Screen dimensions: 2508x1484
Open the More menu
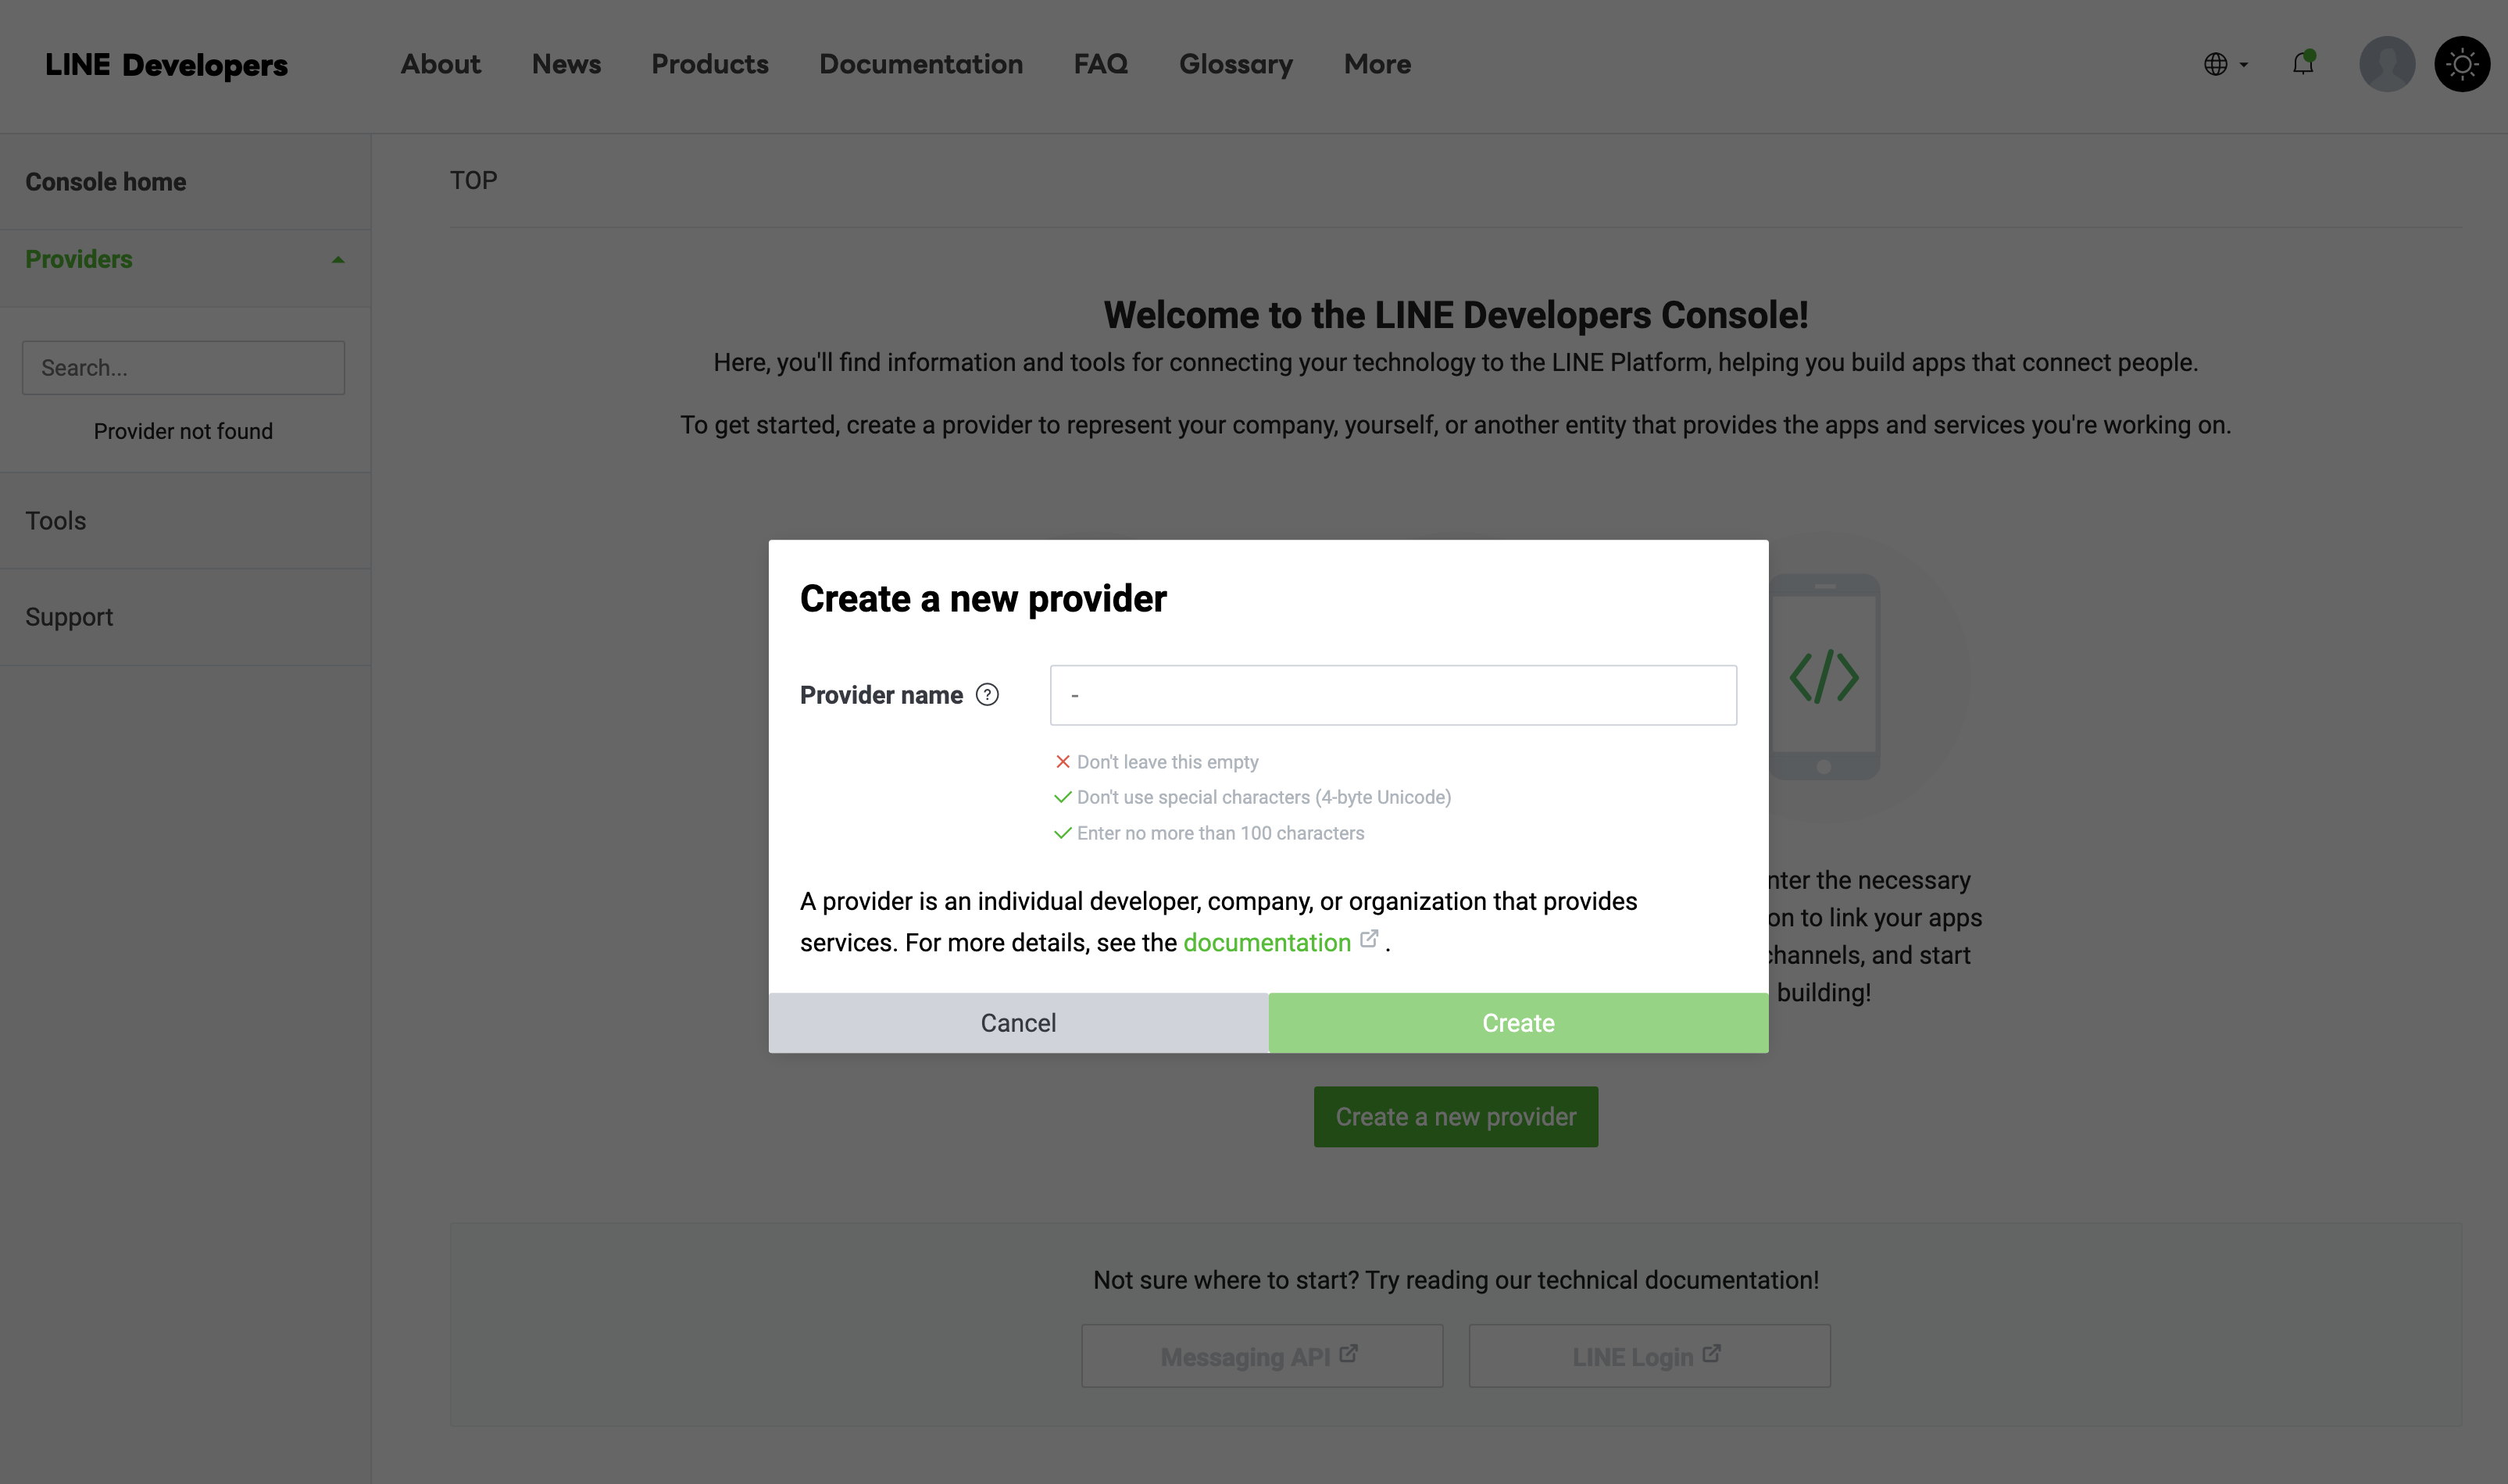click(x=1377, y=64)
